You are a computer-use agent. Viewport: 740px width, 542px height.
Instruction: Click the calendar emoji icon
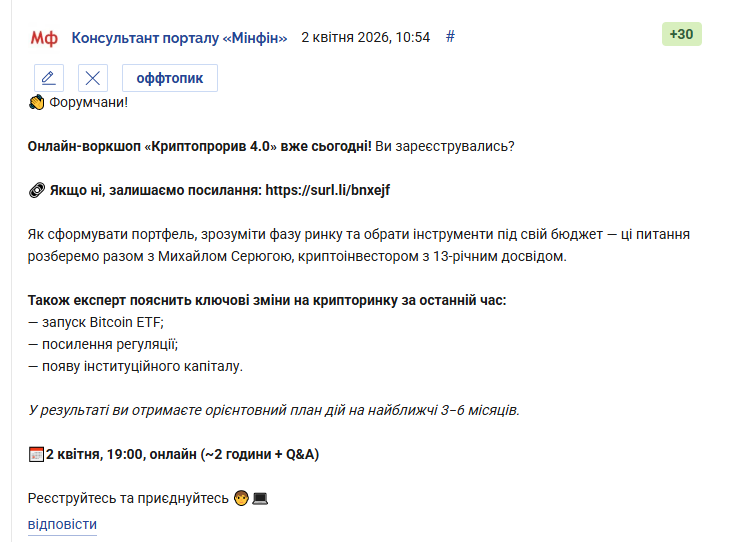coord(36,454)
